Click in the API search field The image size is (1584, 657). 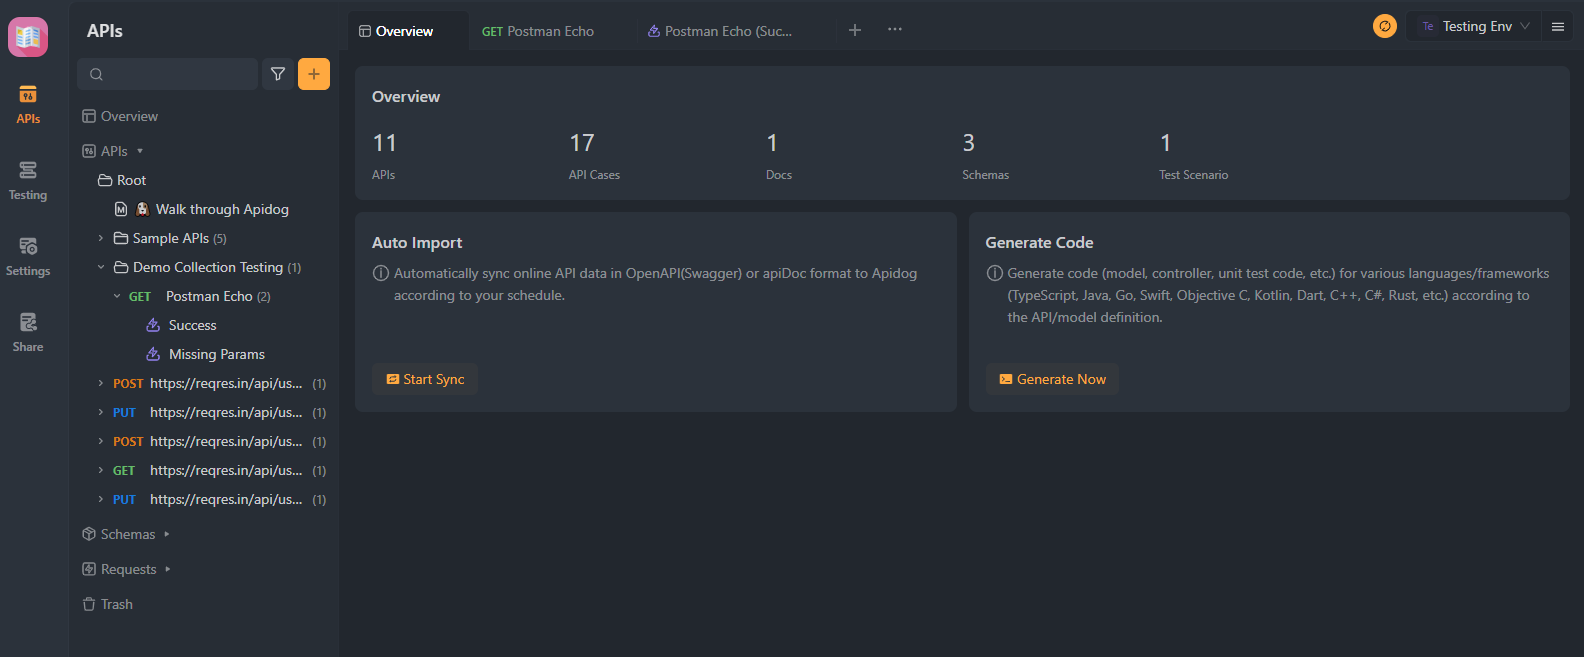point(168,74)
